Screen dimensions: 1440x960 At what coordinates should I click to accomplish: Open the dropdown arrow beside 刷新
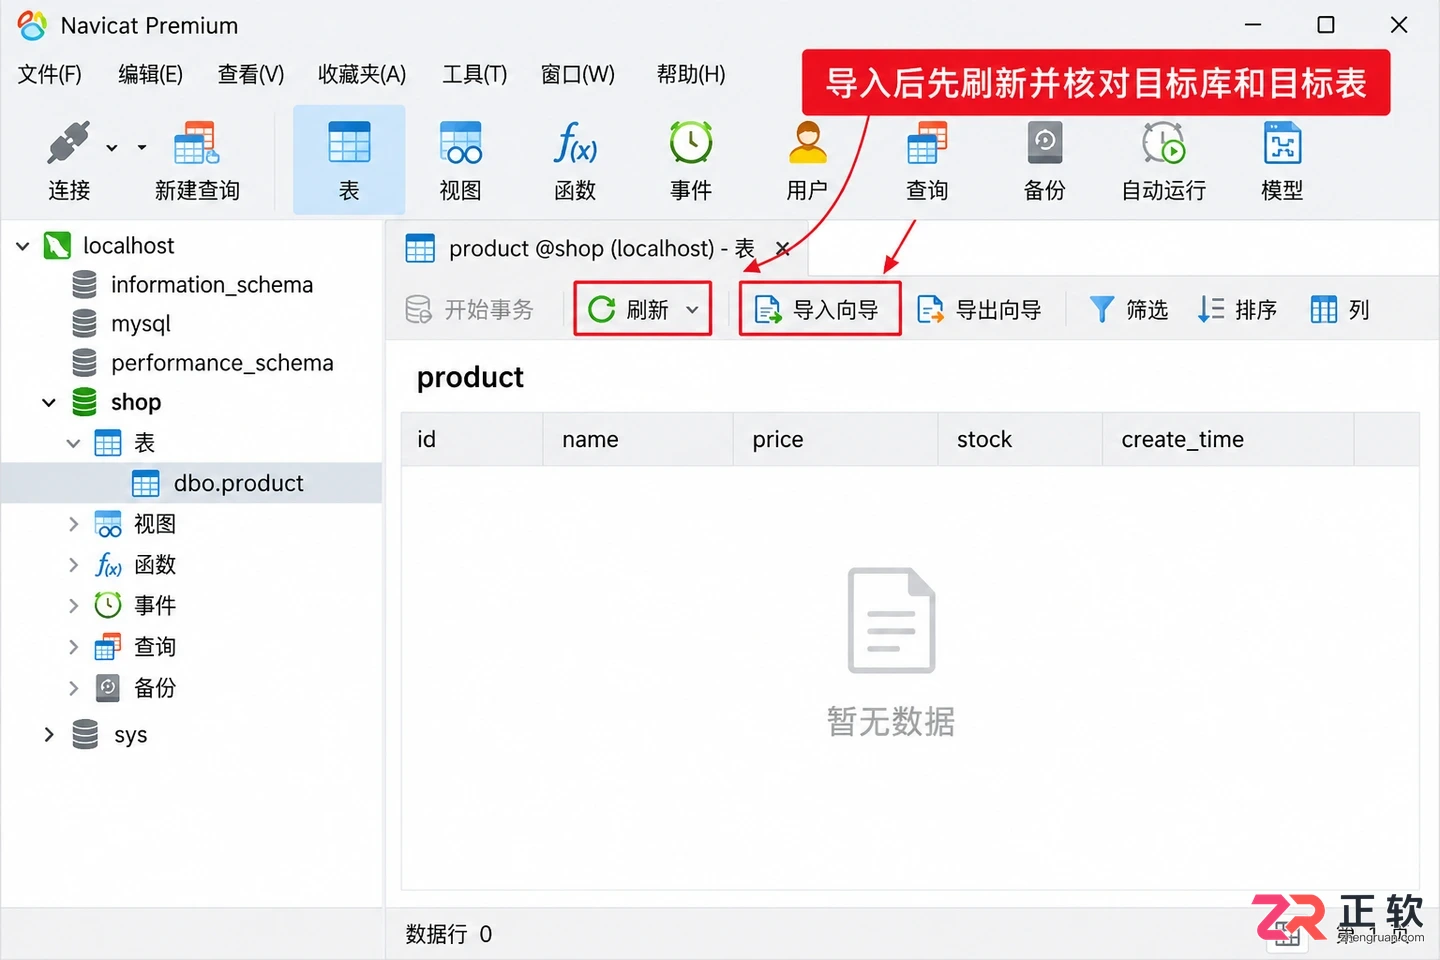click(692, 310)
